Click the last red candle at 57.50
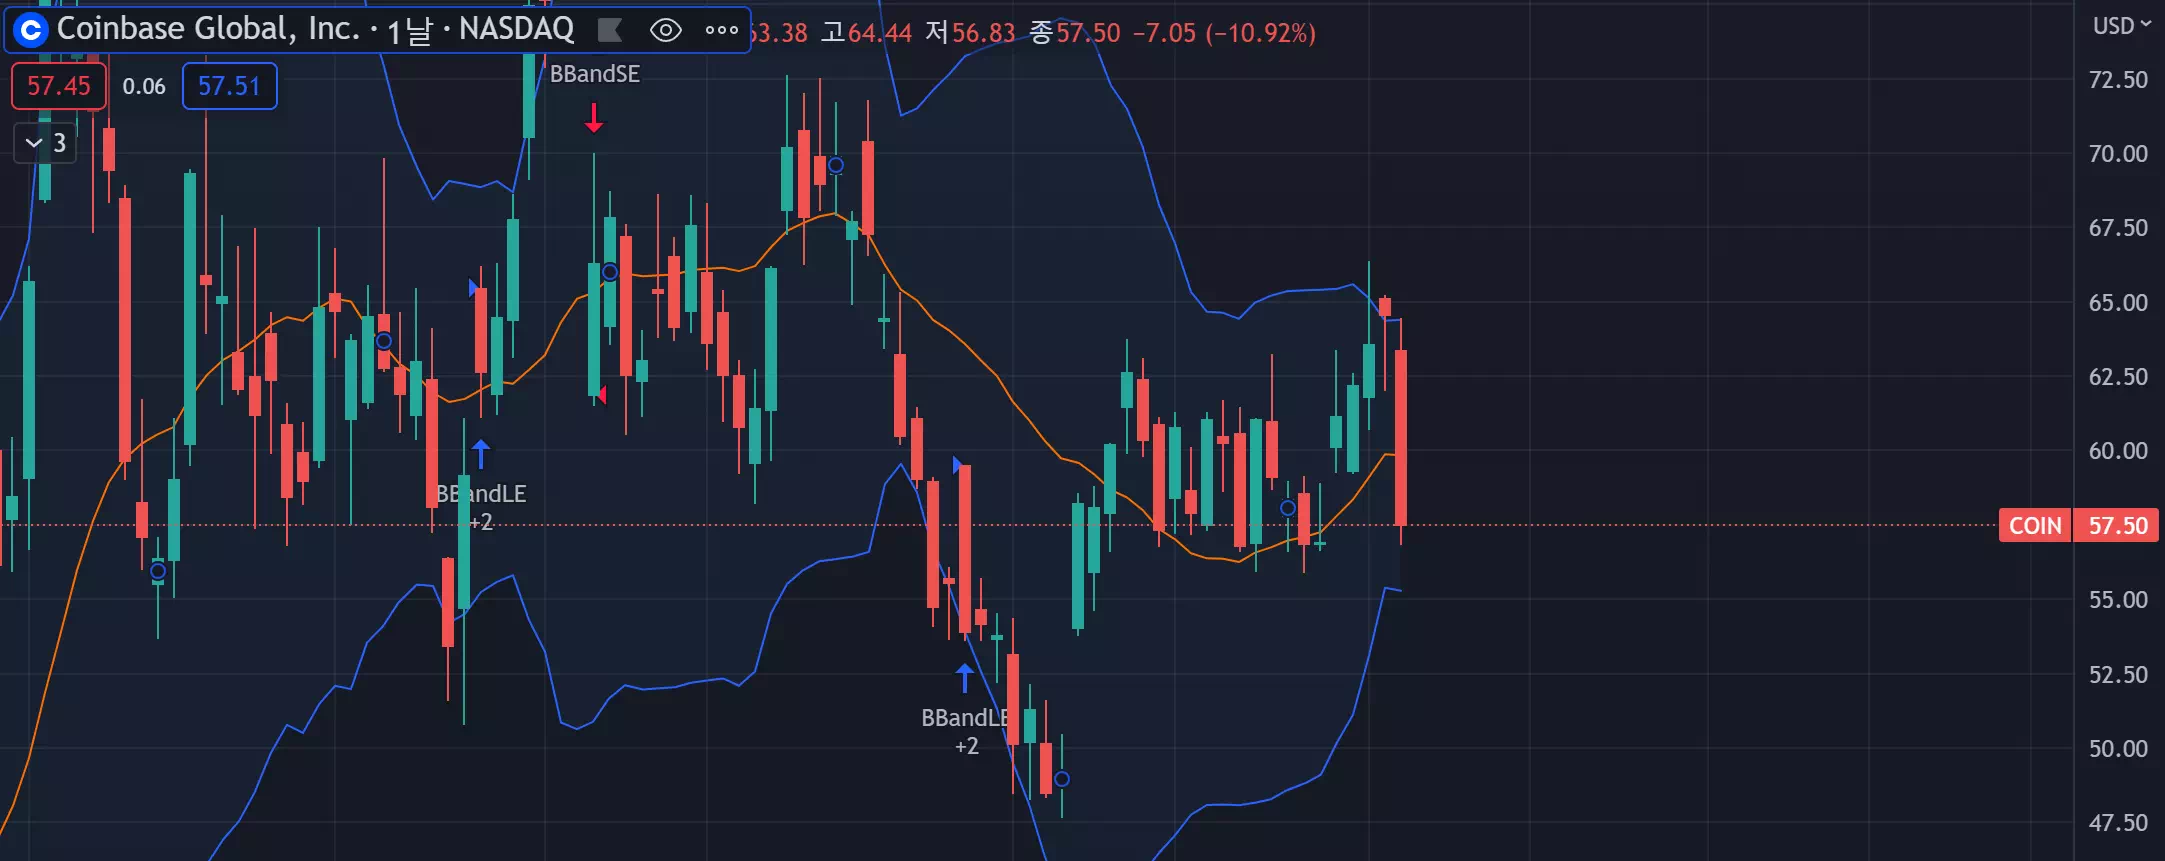This screenshot has width=2165, height=861. (x=1401, y=437)
